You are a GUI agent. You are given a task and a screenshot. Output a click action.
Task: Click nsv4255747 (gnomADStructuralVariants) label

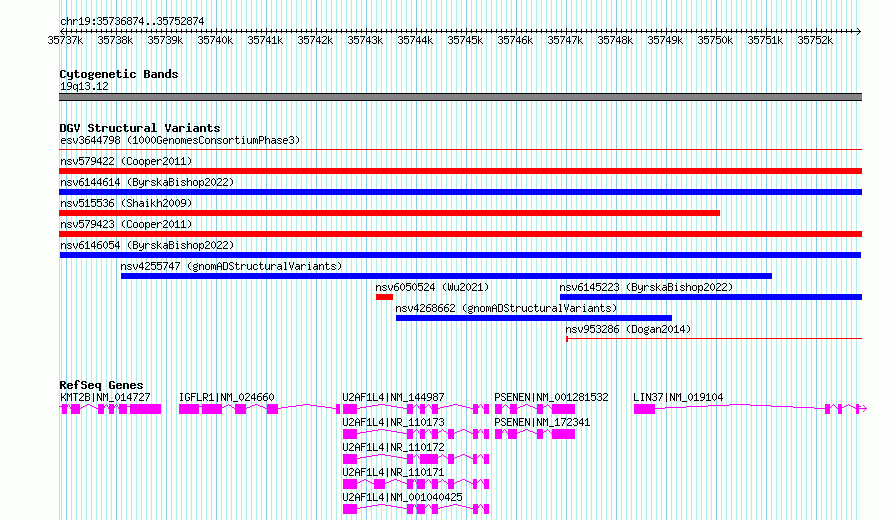[x=231, y=266]
